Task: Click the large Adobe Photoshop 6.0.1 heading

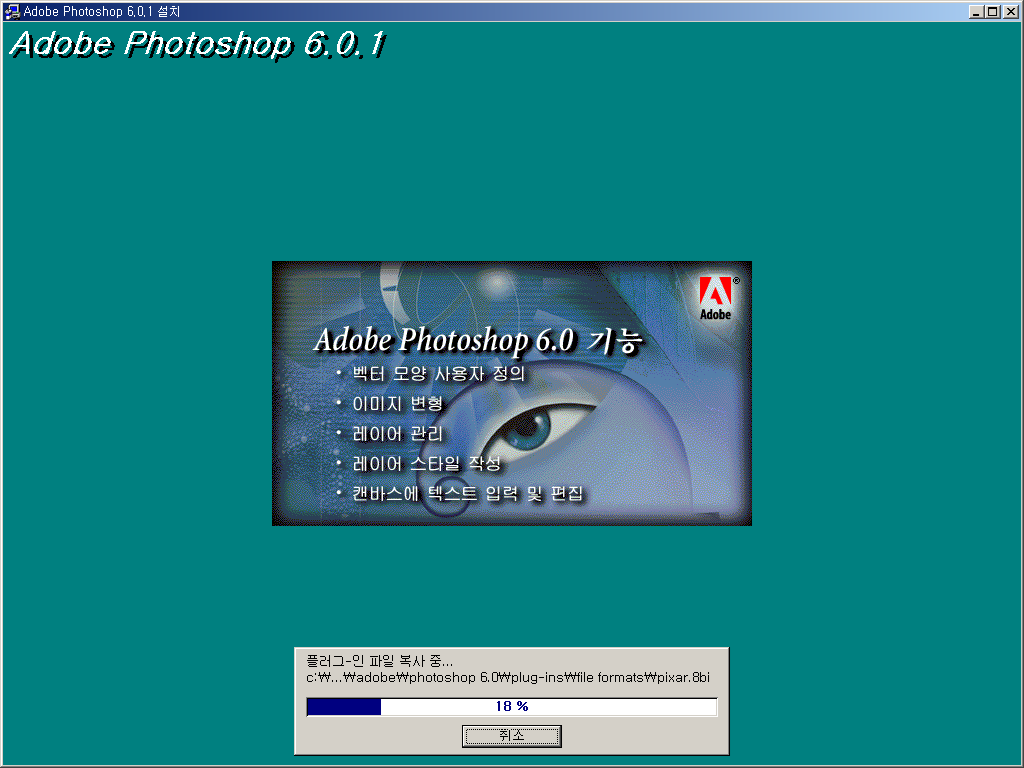Action: [x=198, y=44]
